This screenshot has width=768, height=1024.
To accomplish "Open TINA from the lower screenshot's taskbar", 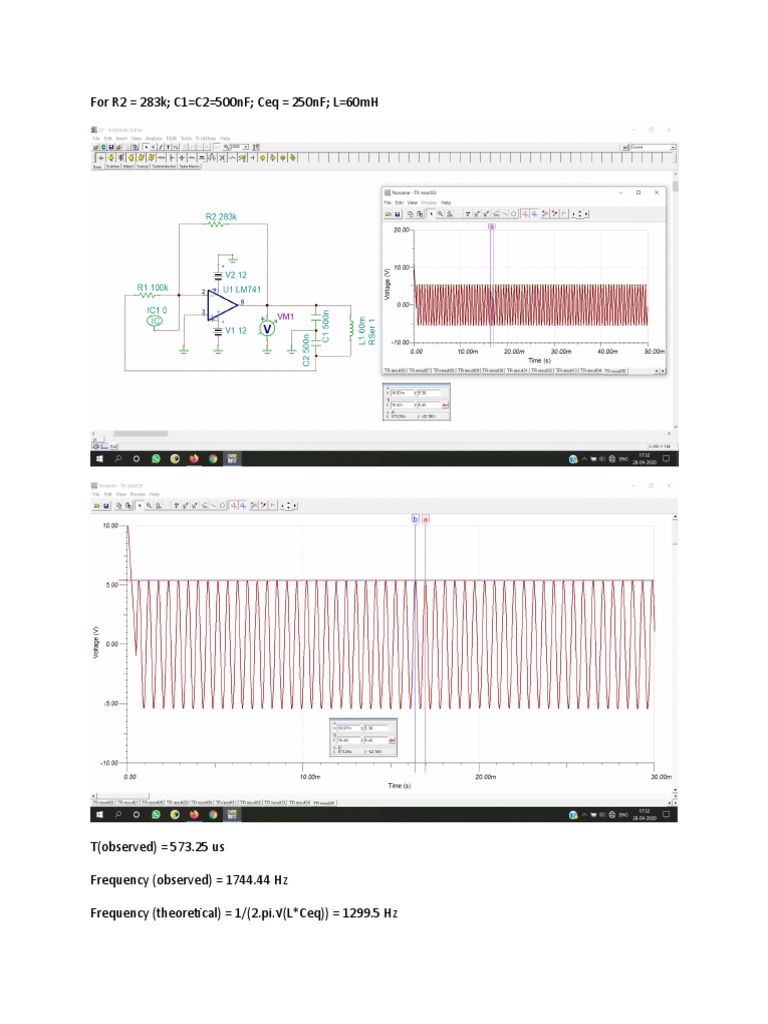I will (232, 814).
